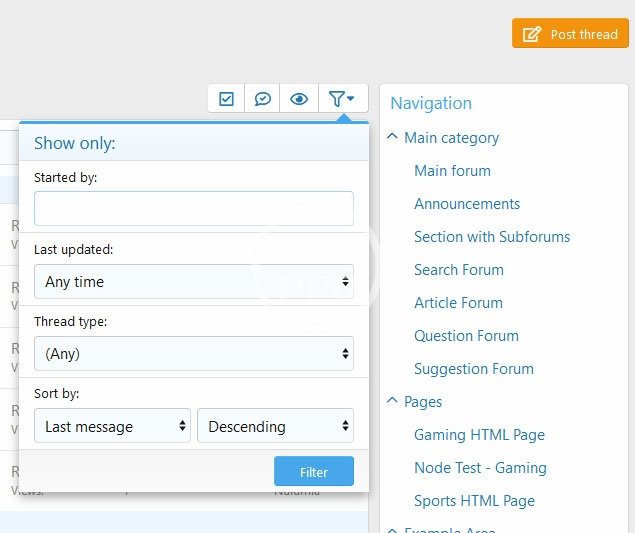
Task: Open Gaming HTML Page
Action: [479, 435]
